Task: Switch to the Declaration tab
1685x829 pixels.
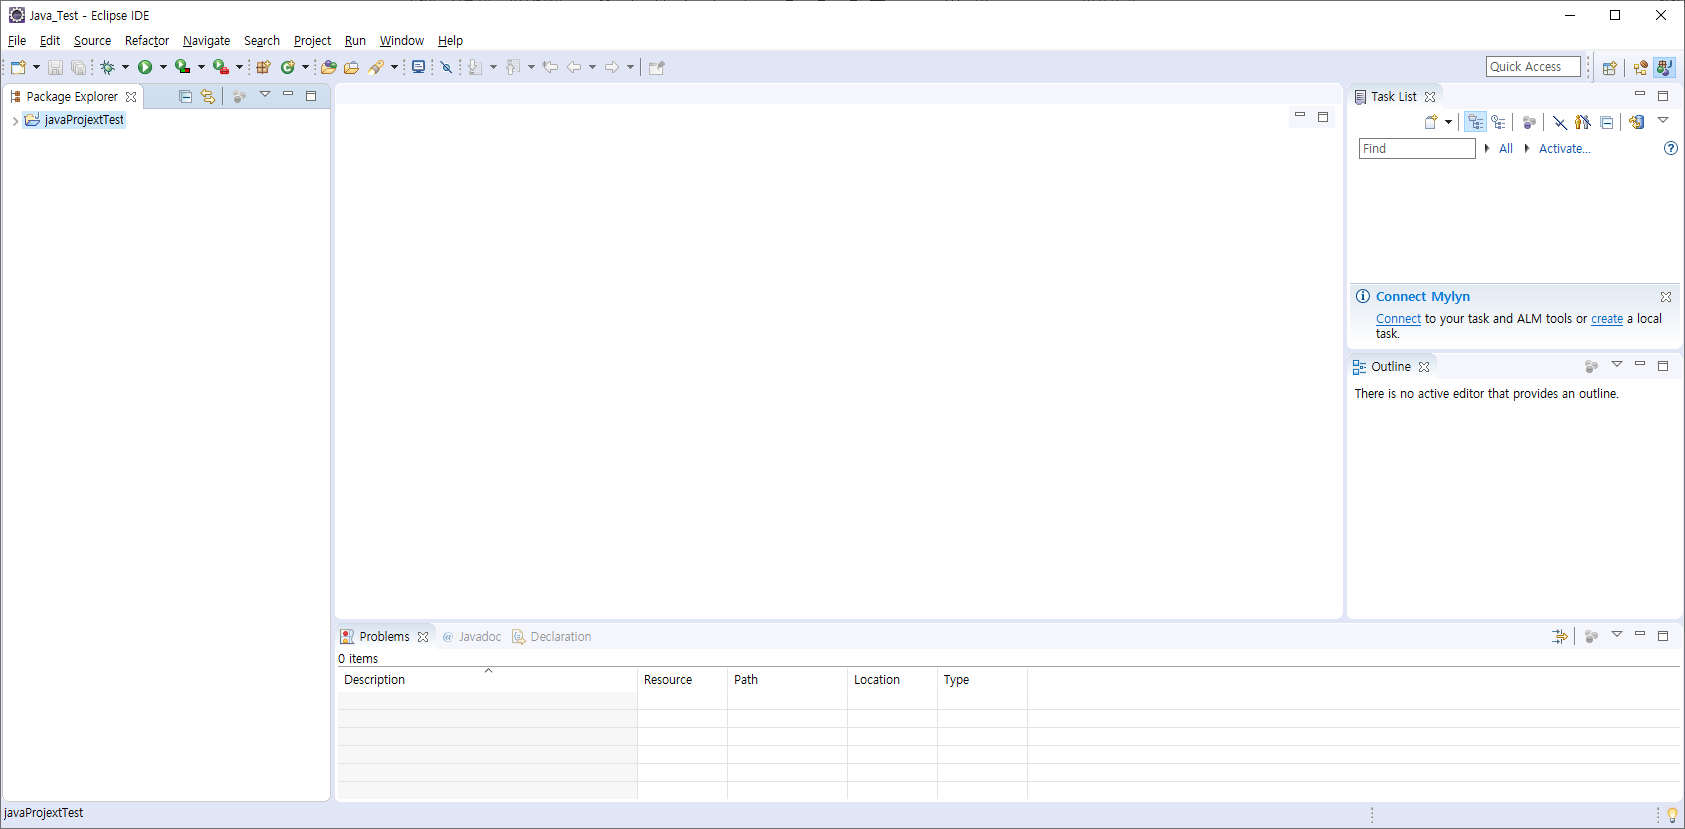Action: tap(551, 637)
